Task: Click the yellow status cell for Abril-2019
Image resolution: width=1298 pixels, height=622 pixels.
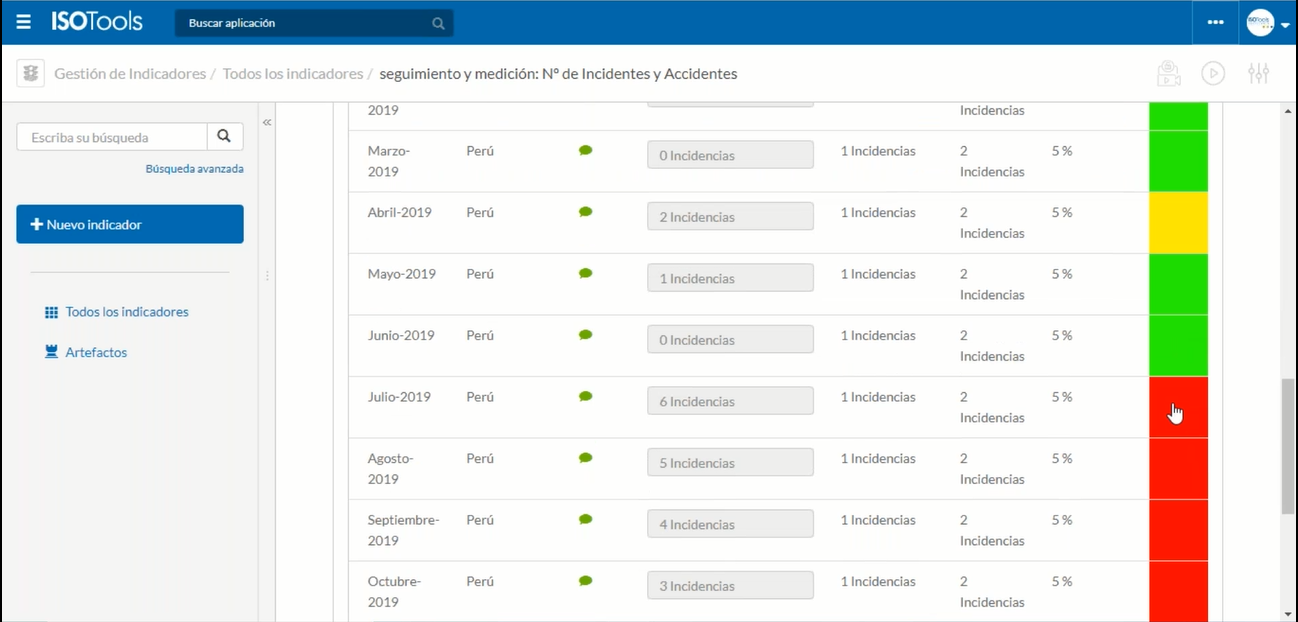Action: point(1178,223)
